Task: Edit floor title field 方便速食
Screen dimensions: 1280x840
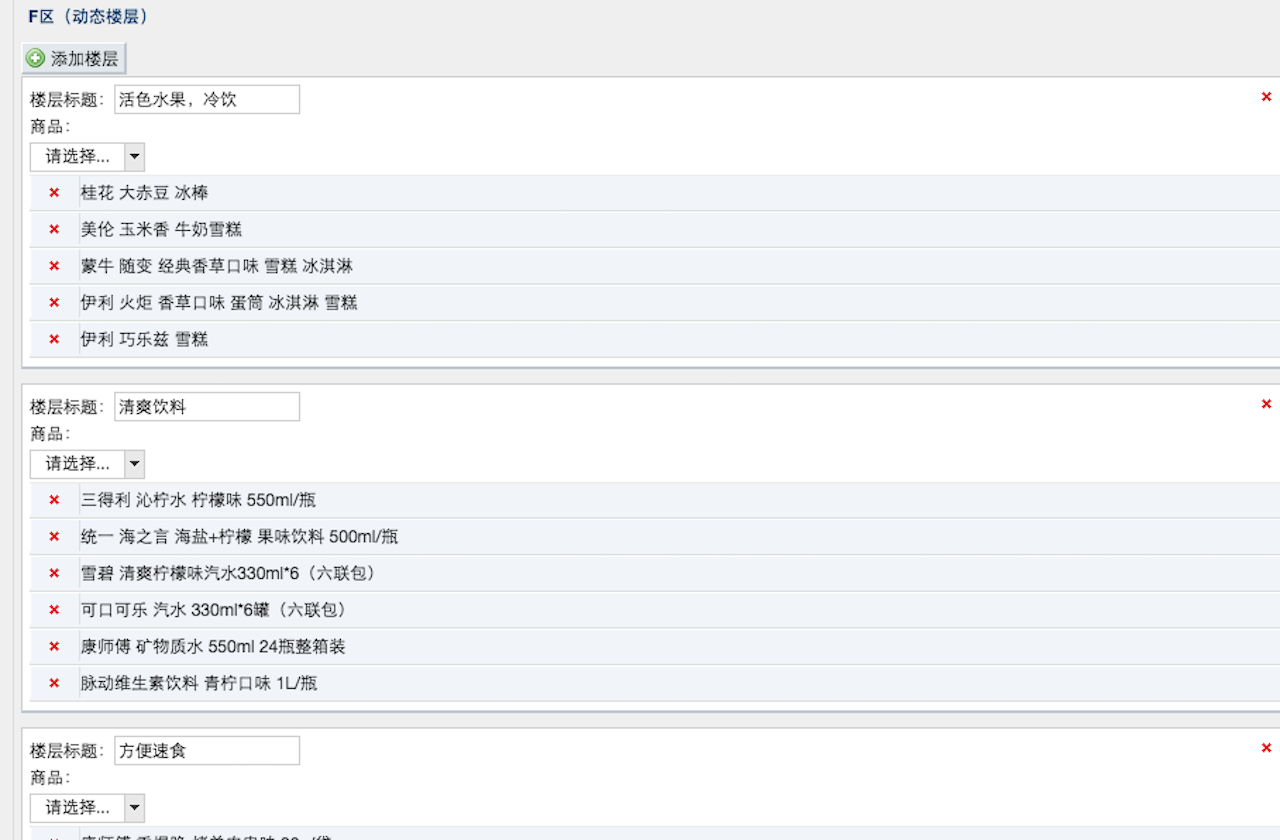Action: 207,751
